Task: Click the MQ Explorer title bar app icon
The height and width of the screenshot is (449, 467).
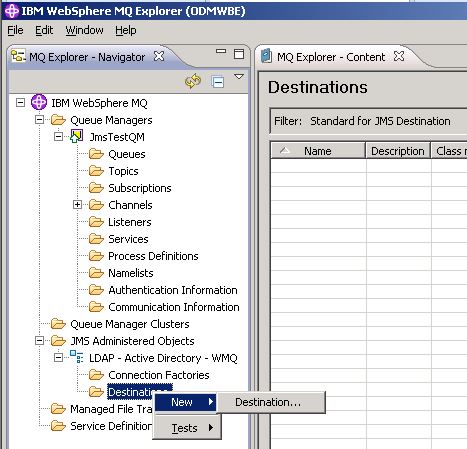Action: [x=12, y=11]
